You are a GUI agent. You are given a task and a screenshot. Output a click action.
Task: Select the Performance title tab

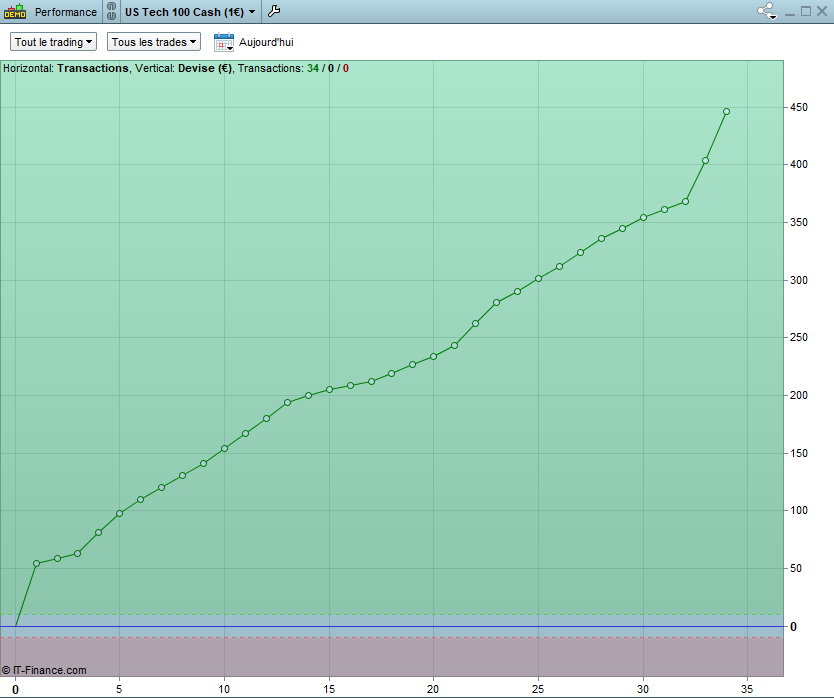tap(66, 12)
